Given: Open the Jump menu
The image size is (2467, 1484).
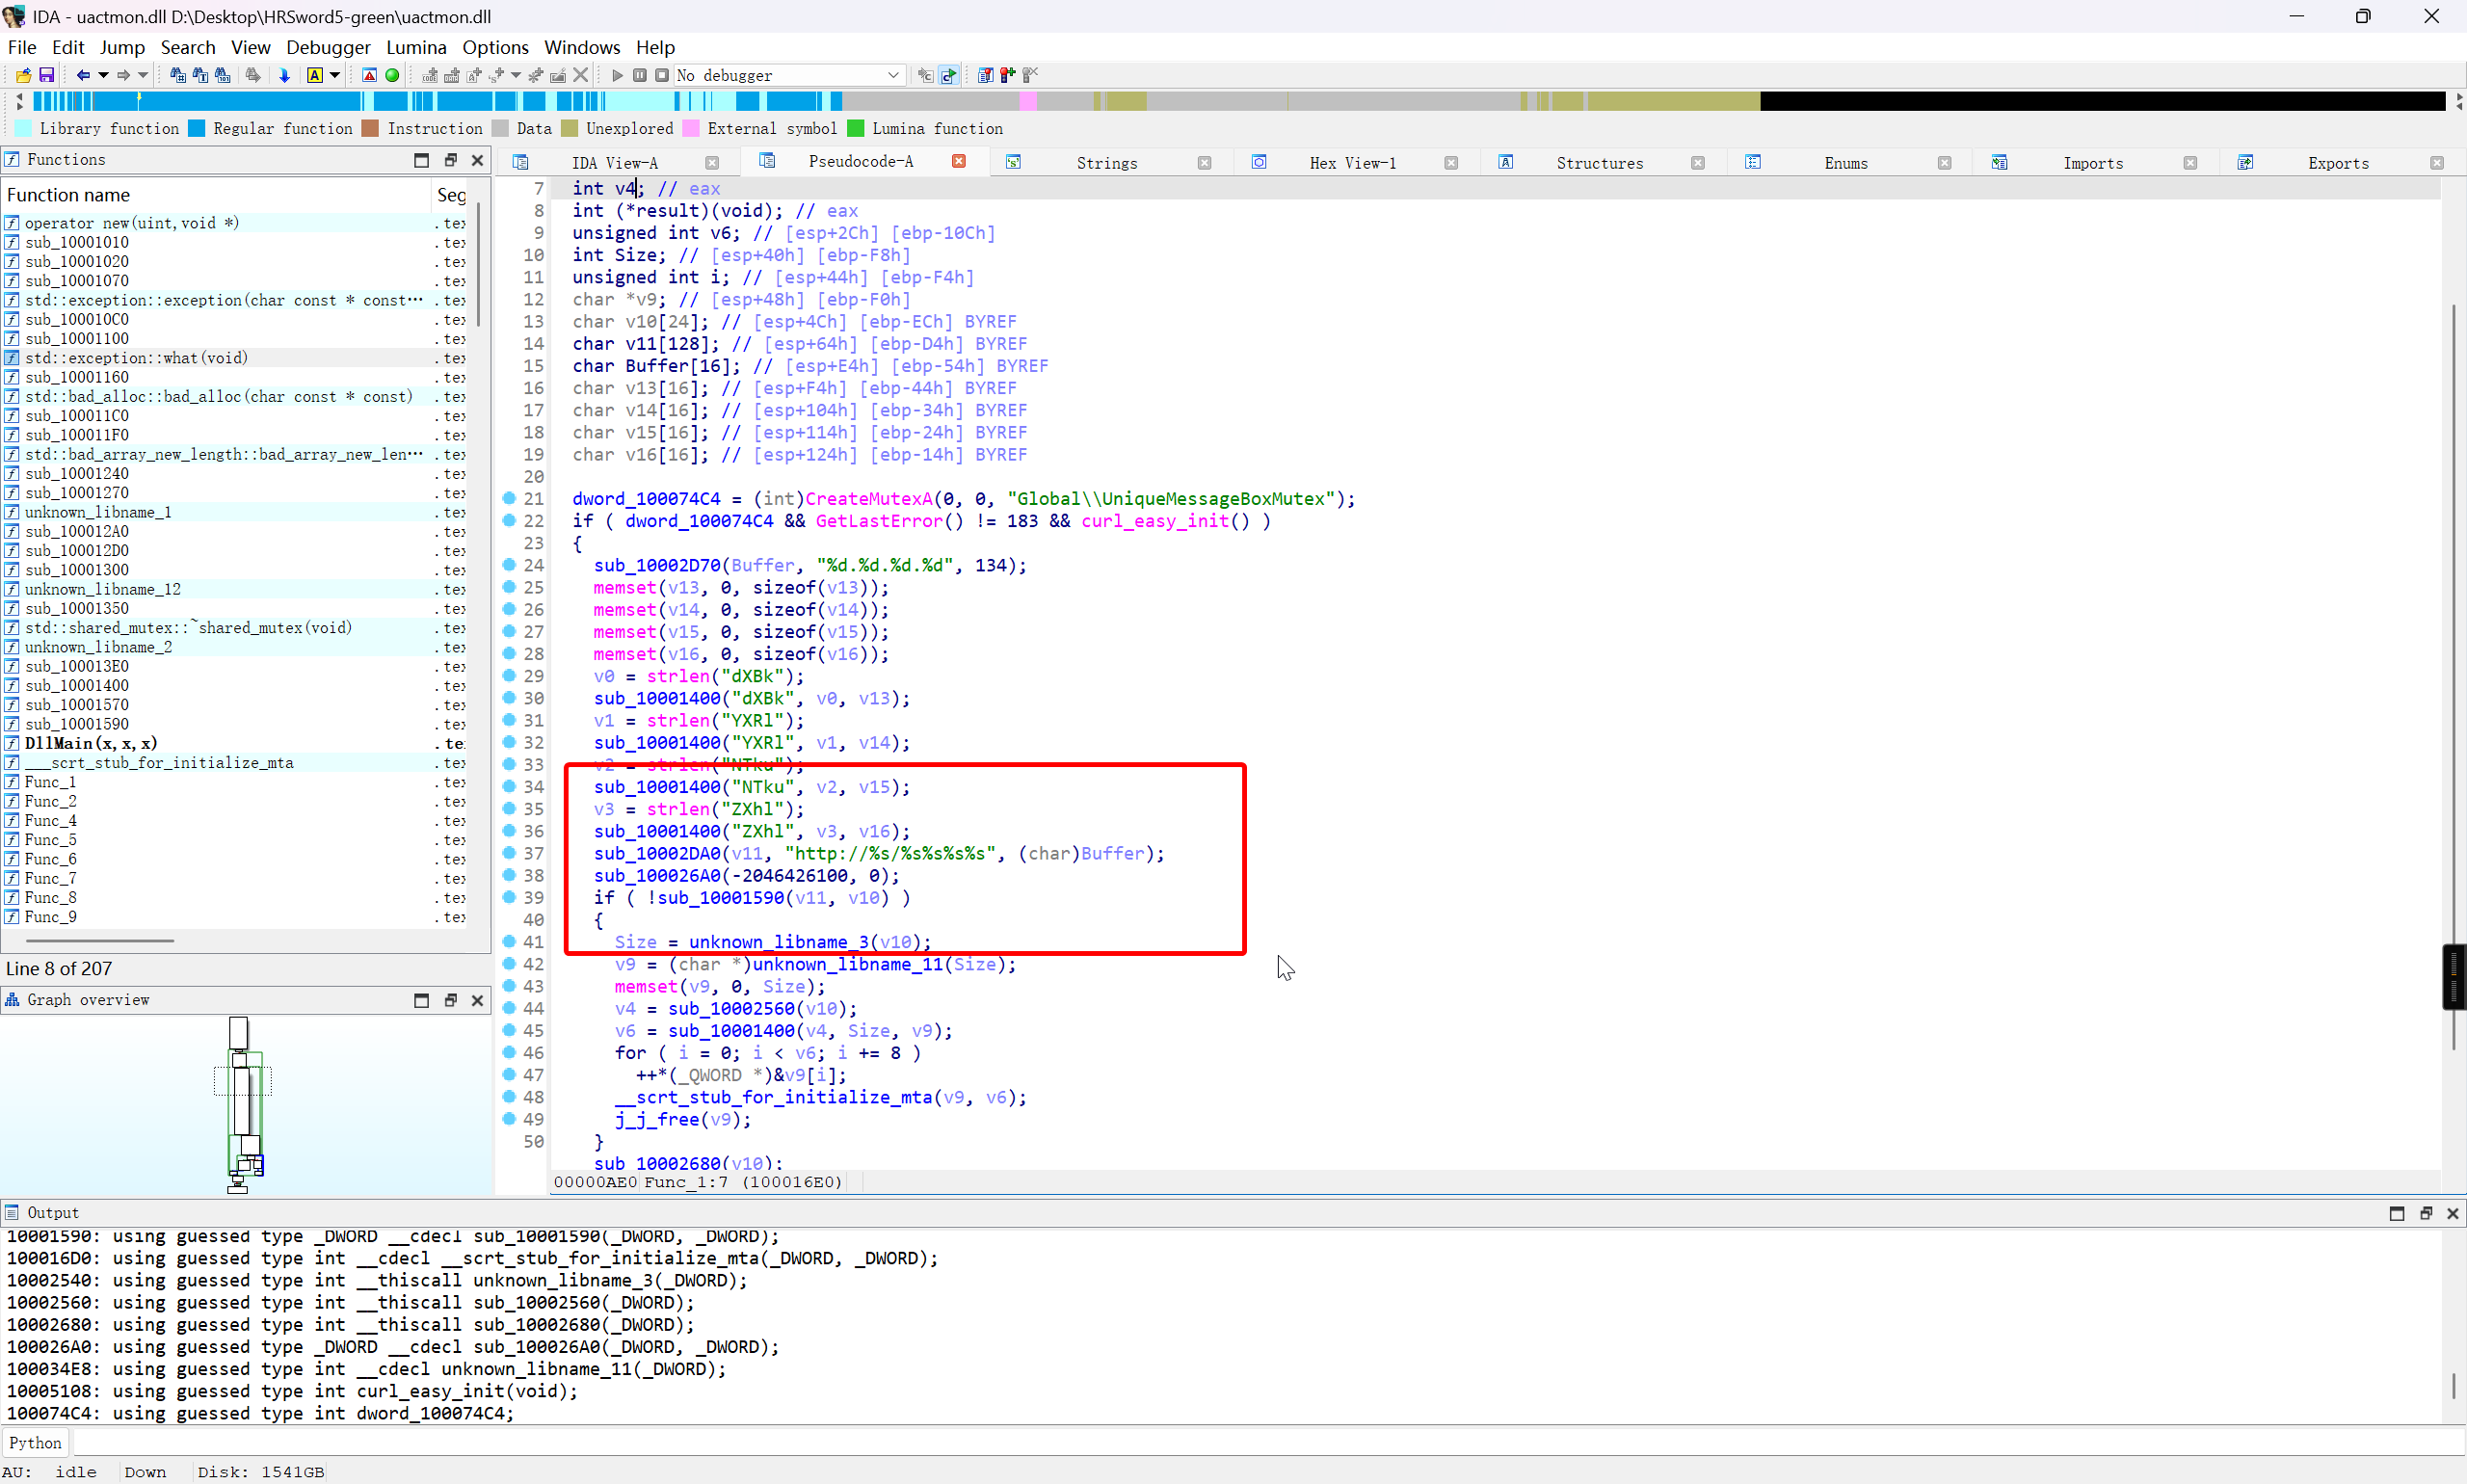Looking at the screenshot, I should (122, 47).
